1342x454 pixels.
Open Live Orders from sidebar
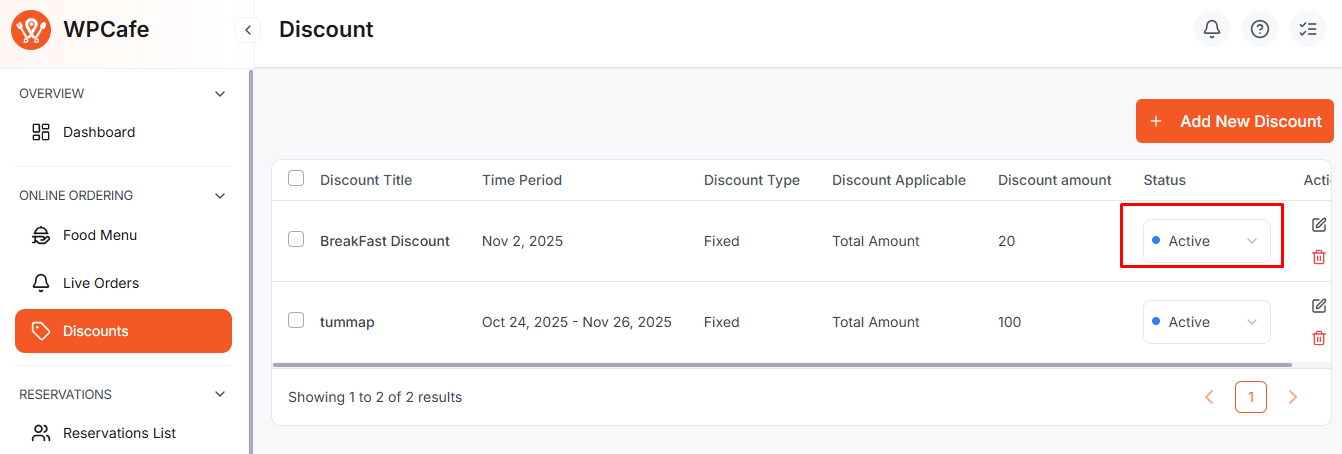100,283
